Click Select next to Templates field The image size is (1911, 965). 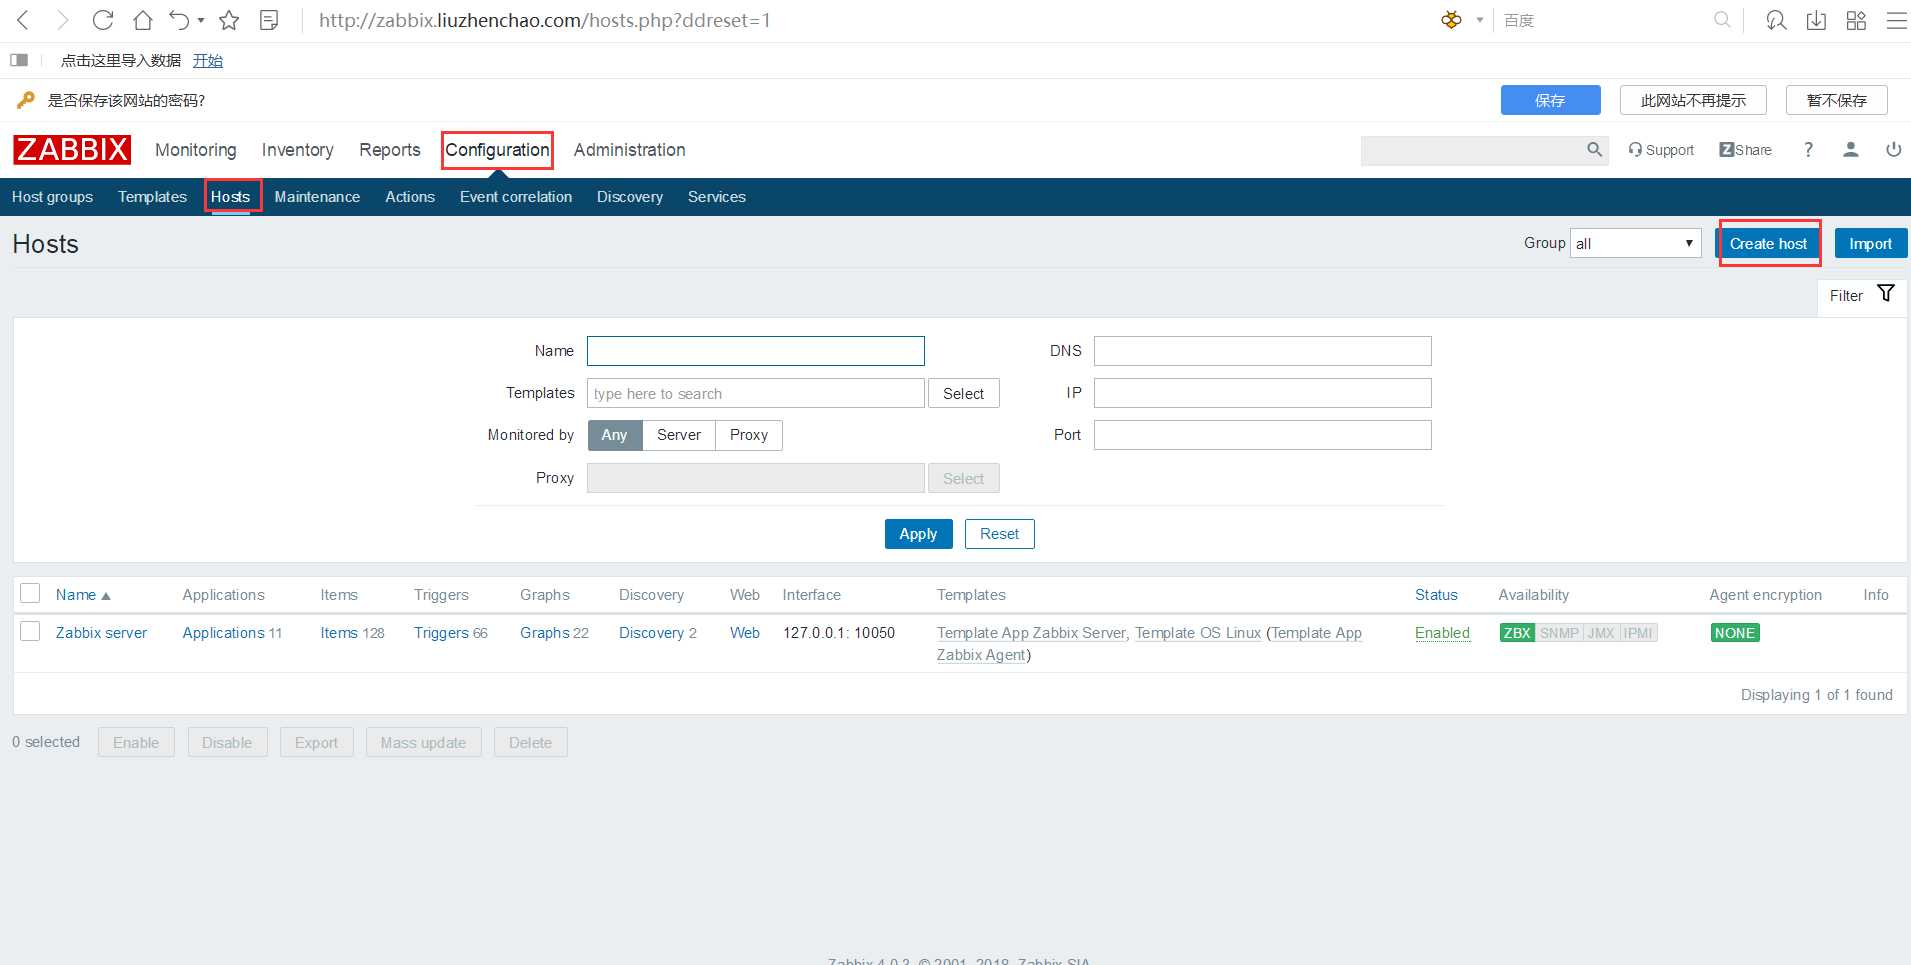(x=964, y=393)
